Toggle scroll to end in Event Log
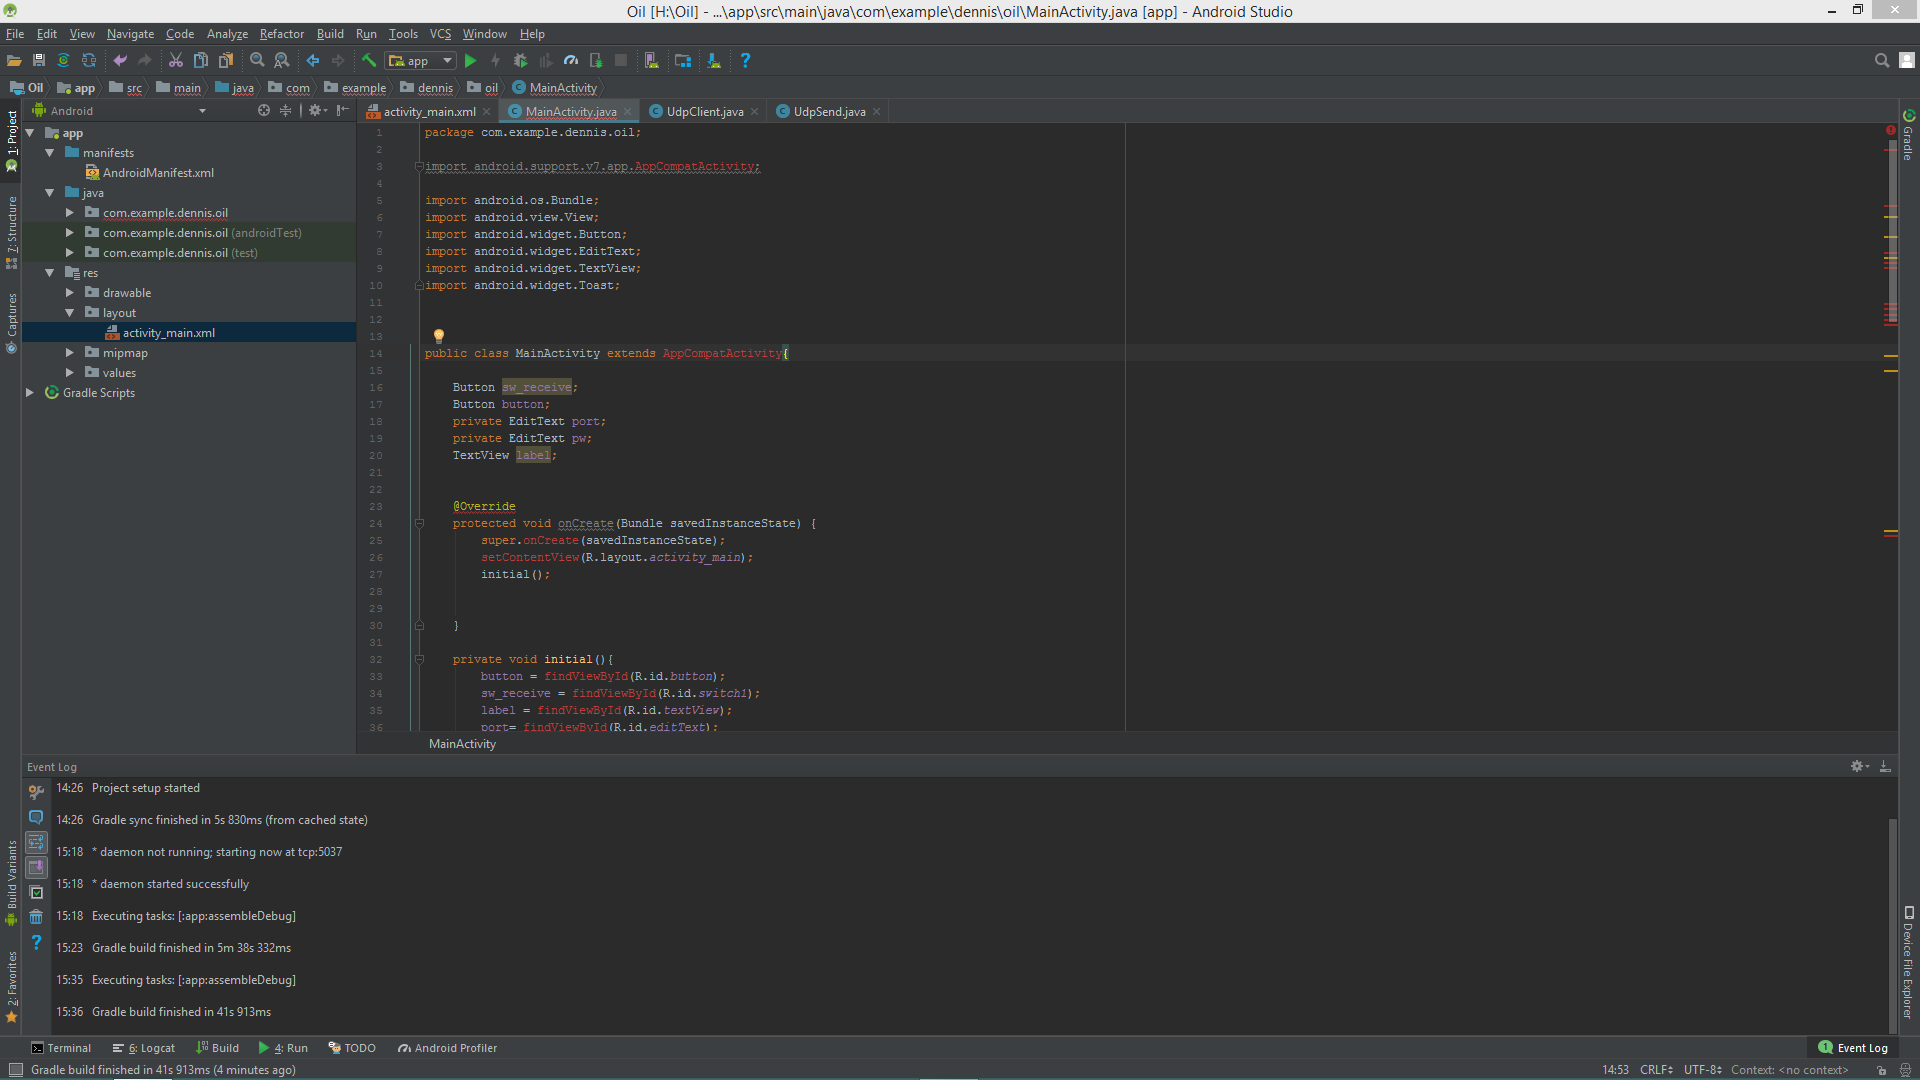This screenshot has height=1080, width=1920. (36, 867)
